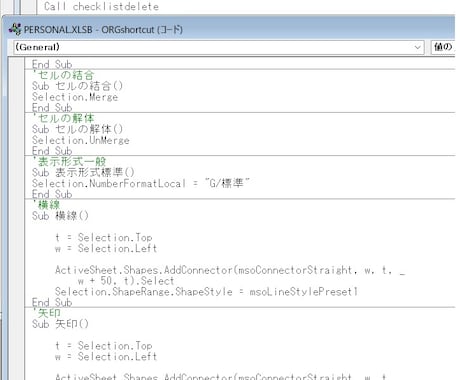Click the line Selection.UnMerge
This screenshot has height=380, width=460.
(x=81, y=140)
